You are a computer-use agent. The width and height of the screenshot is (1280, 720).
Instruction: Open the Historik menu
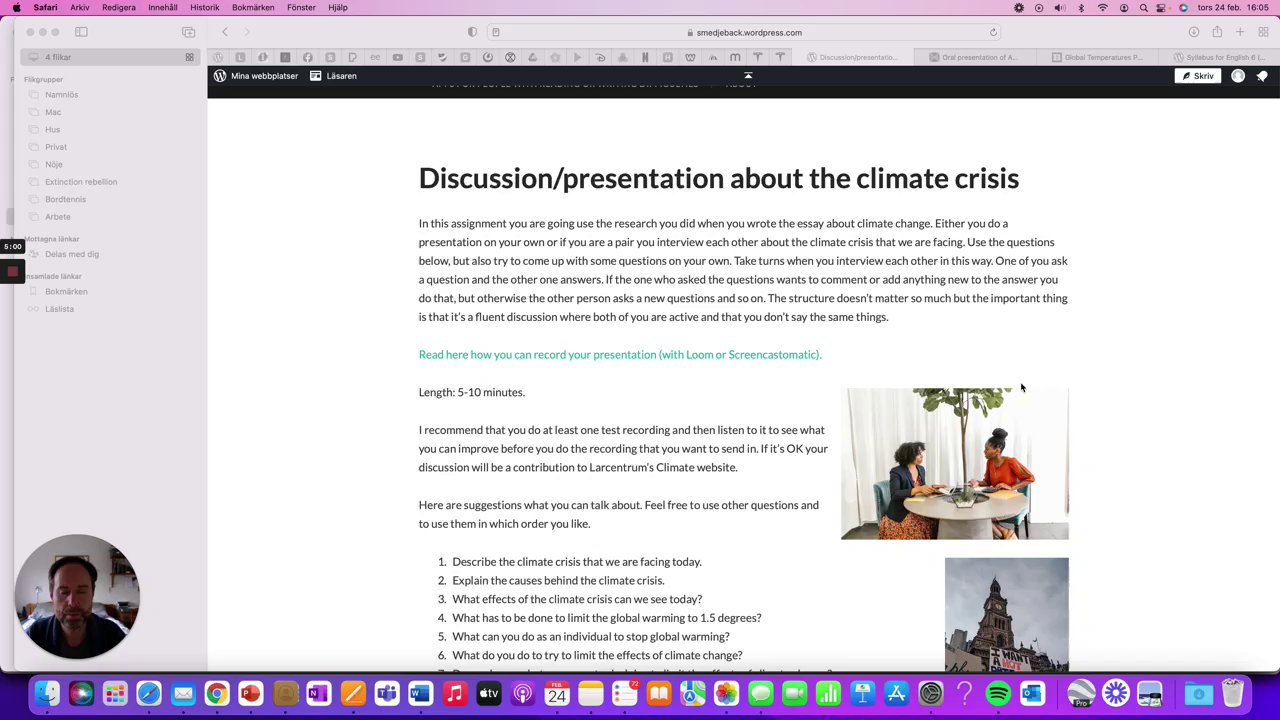(x=204, y=7)
